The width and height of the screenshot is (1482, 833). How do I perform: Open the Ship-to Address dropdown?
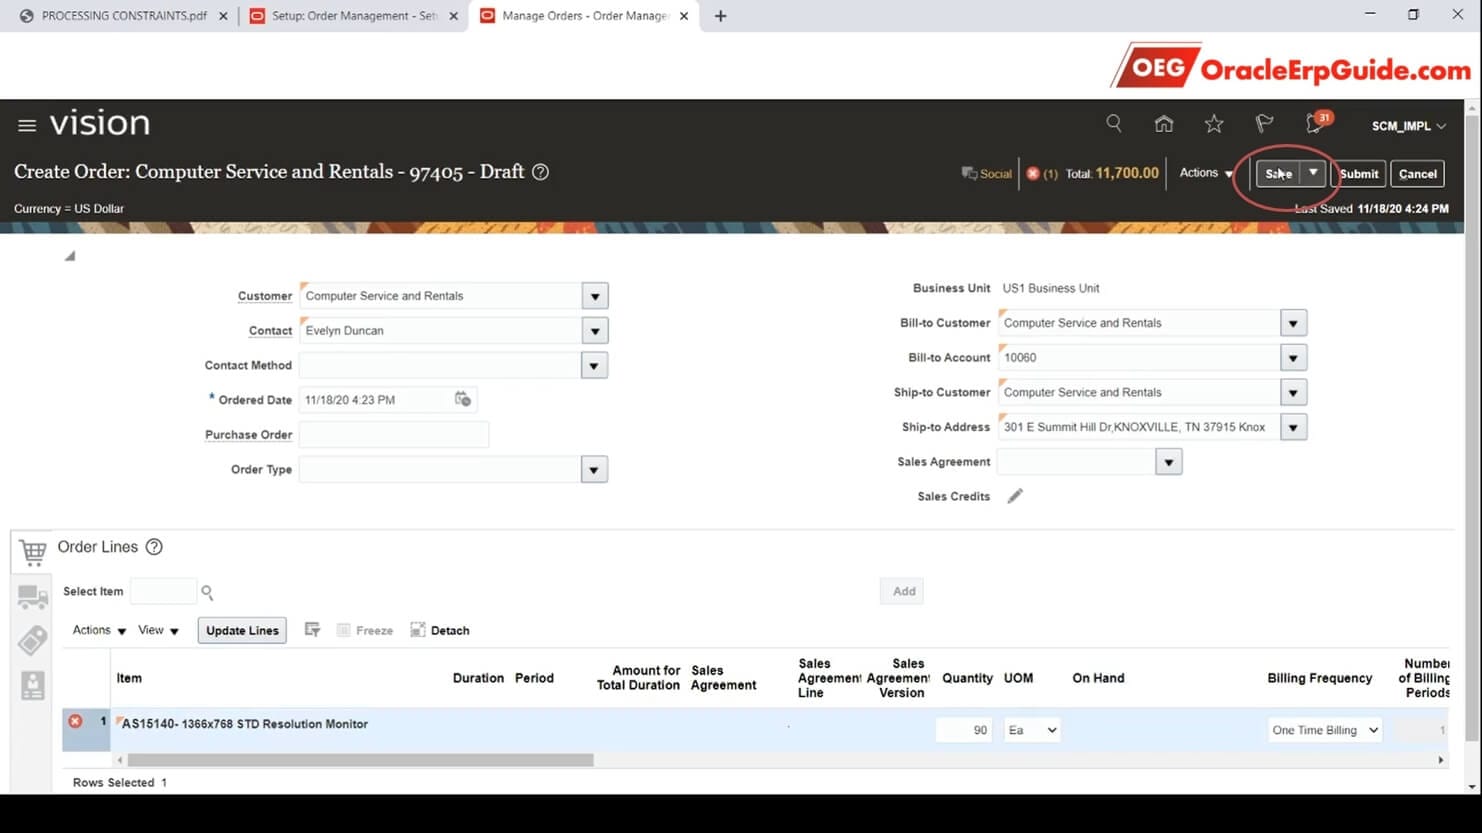pyautogui.click(x=1293, y=427)
